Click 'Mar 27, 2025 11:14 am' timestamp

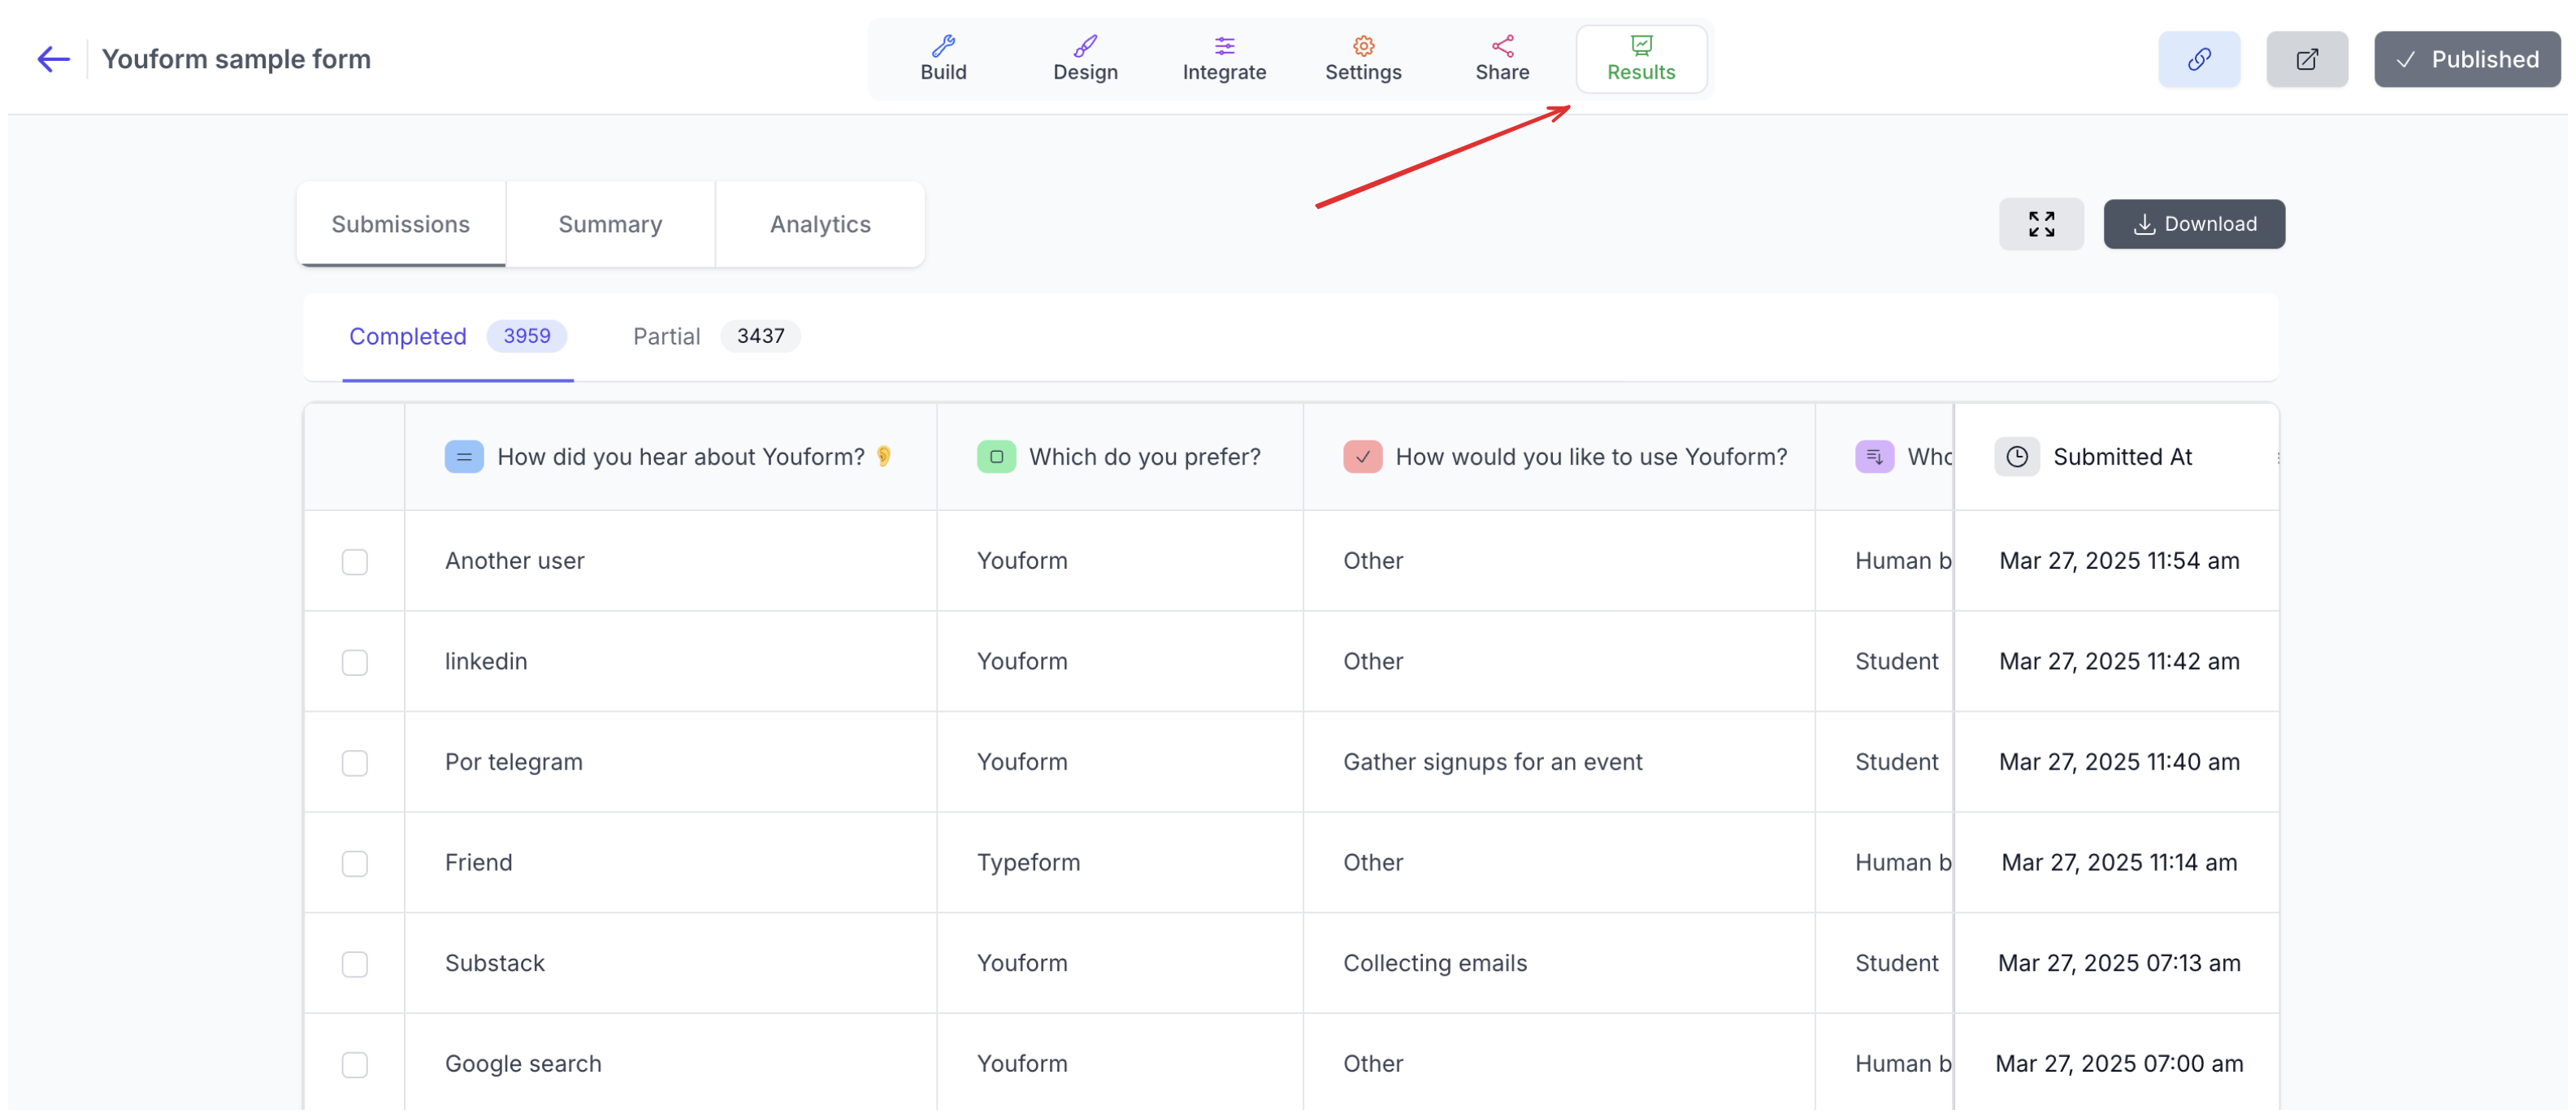click(x=2119, y=862)
